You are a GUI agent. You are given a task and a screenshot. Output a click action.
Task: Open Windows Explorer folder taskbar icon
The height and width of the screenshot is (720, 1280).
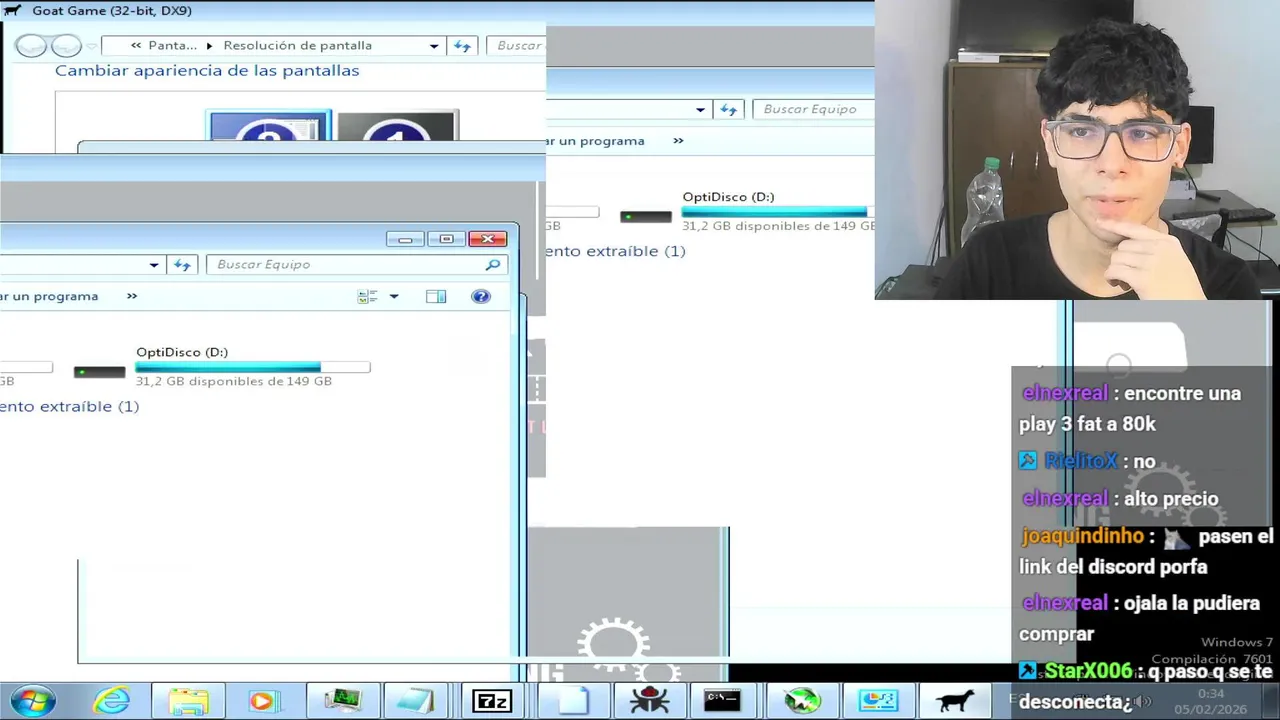(x=188, y=702)
